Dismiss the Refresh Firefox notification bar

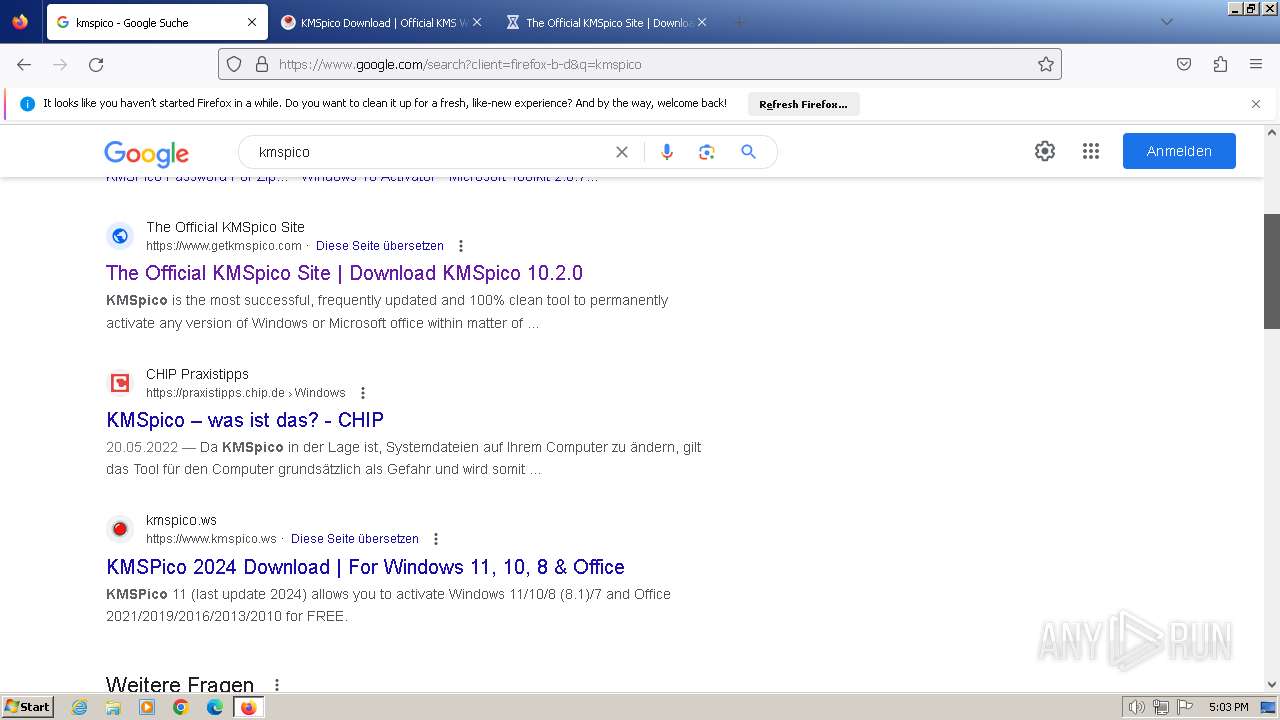1256,104
